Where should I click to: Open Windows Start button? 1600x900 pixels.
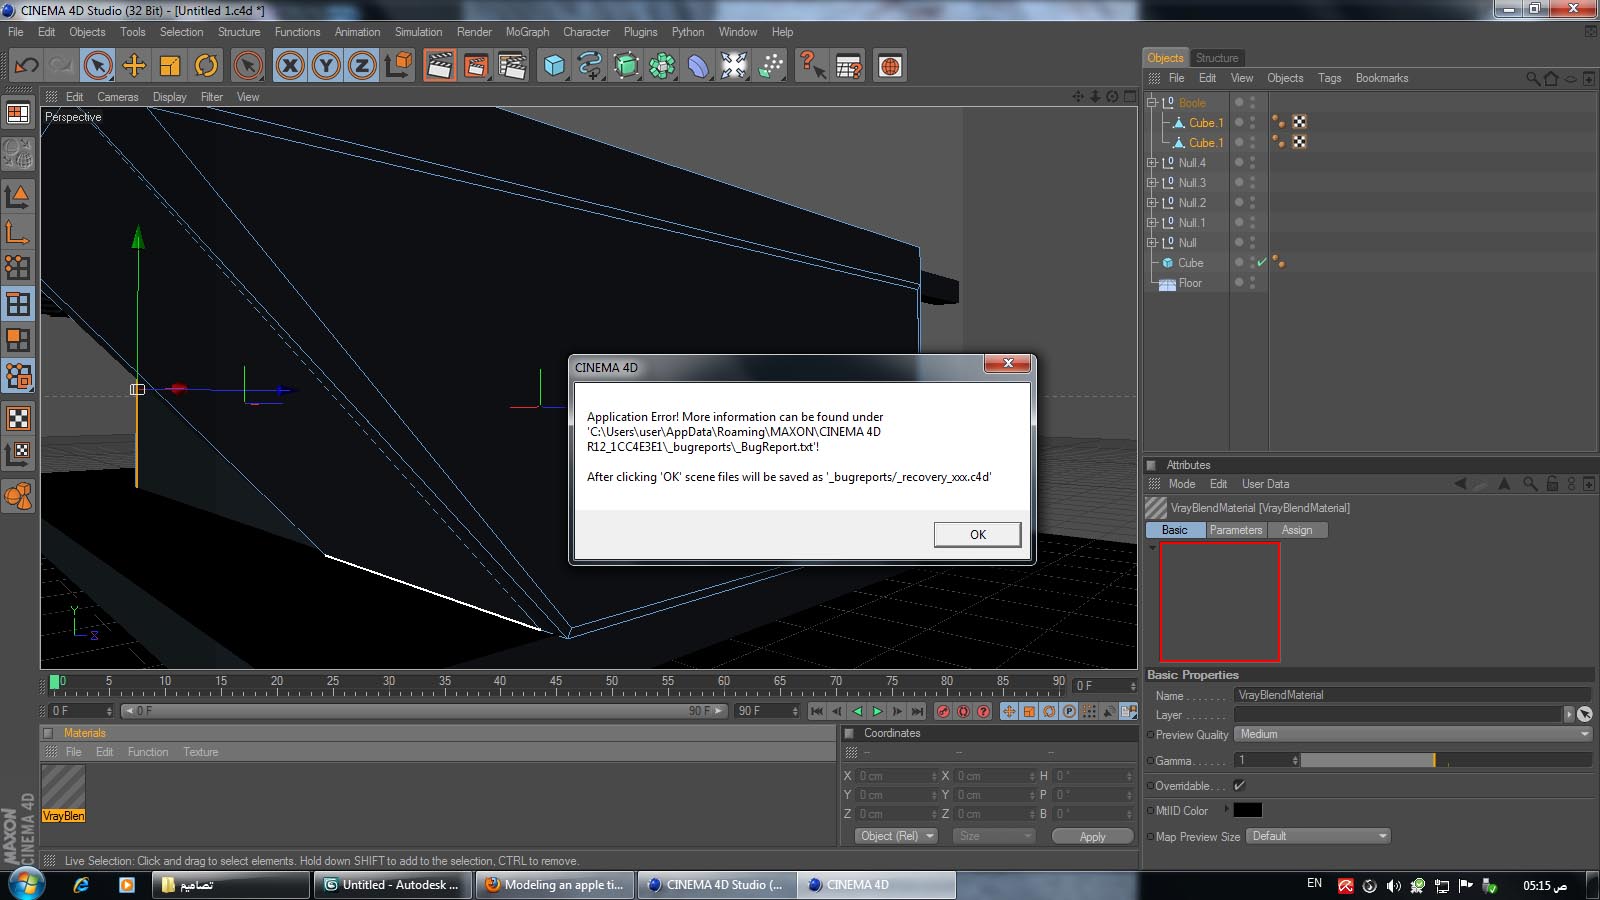[26, 884]
